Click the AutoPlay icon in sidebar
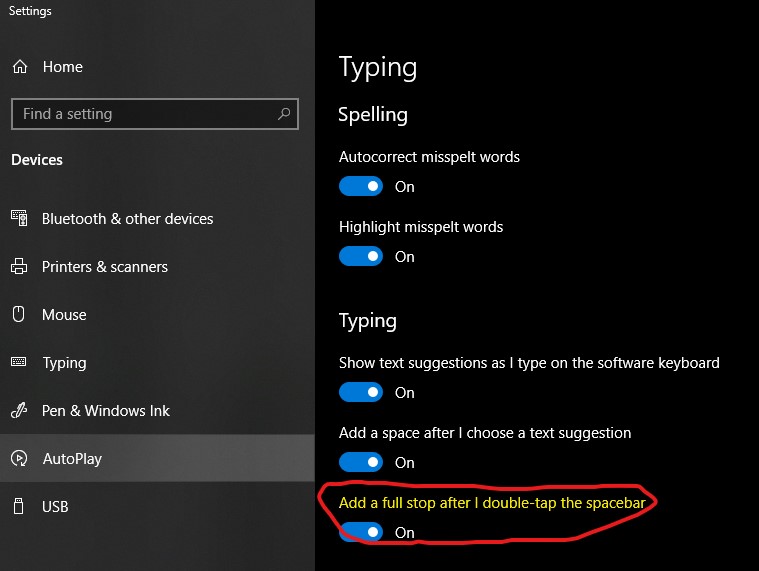The height and width of the screenshot is (571, 759). coord(19,458)
